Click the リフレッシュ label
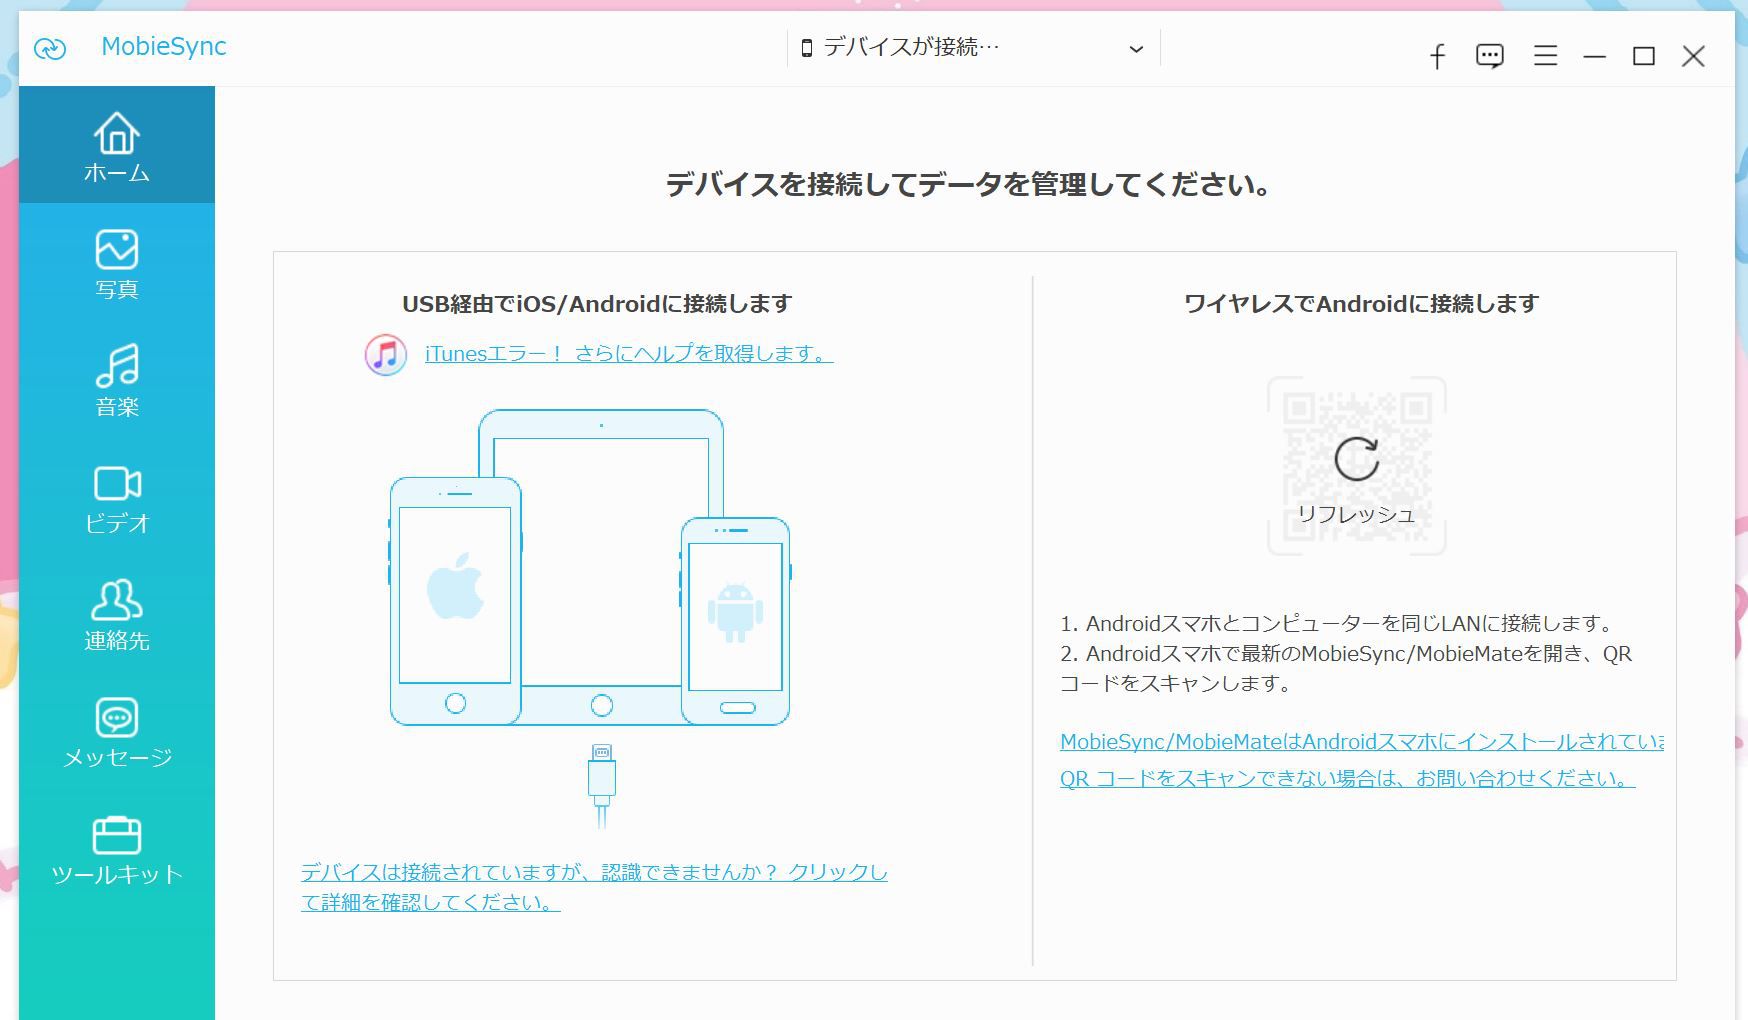This screenshot has width=1748, height=1020. [1356, 514]
